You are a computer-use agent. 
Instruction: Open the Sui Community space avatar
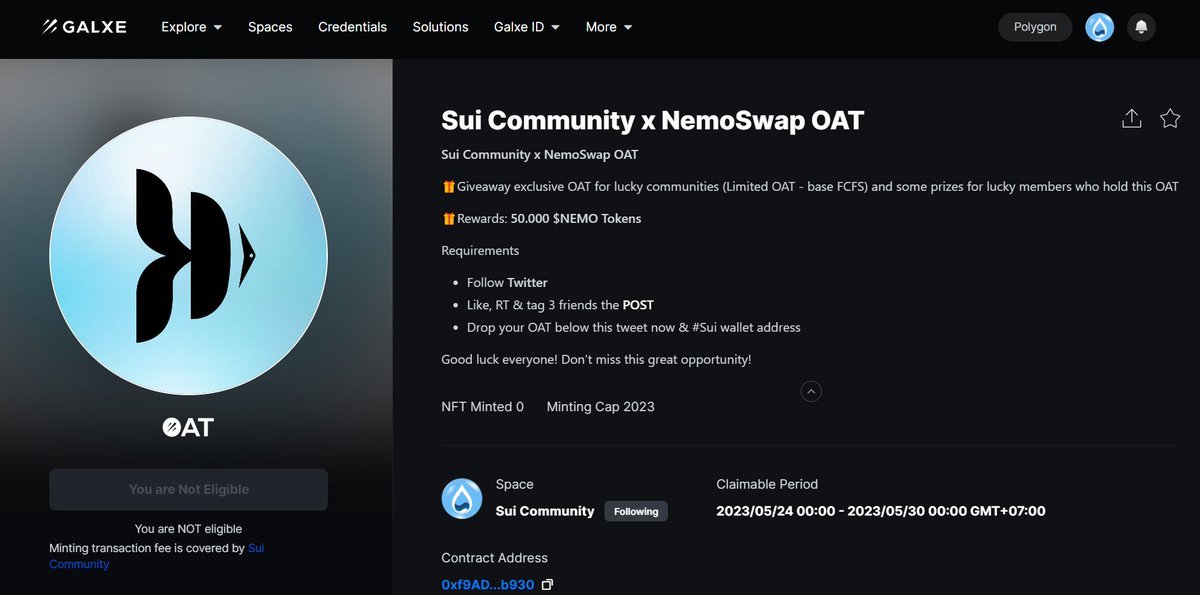pos(462,498)
